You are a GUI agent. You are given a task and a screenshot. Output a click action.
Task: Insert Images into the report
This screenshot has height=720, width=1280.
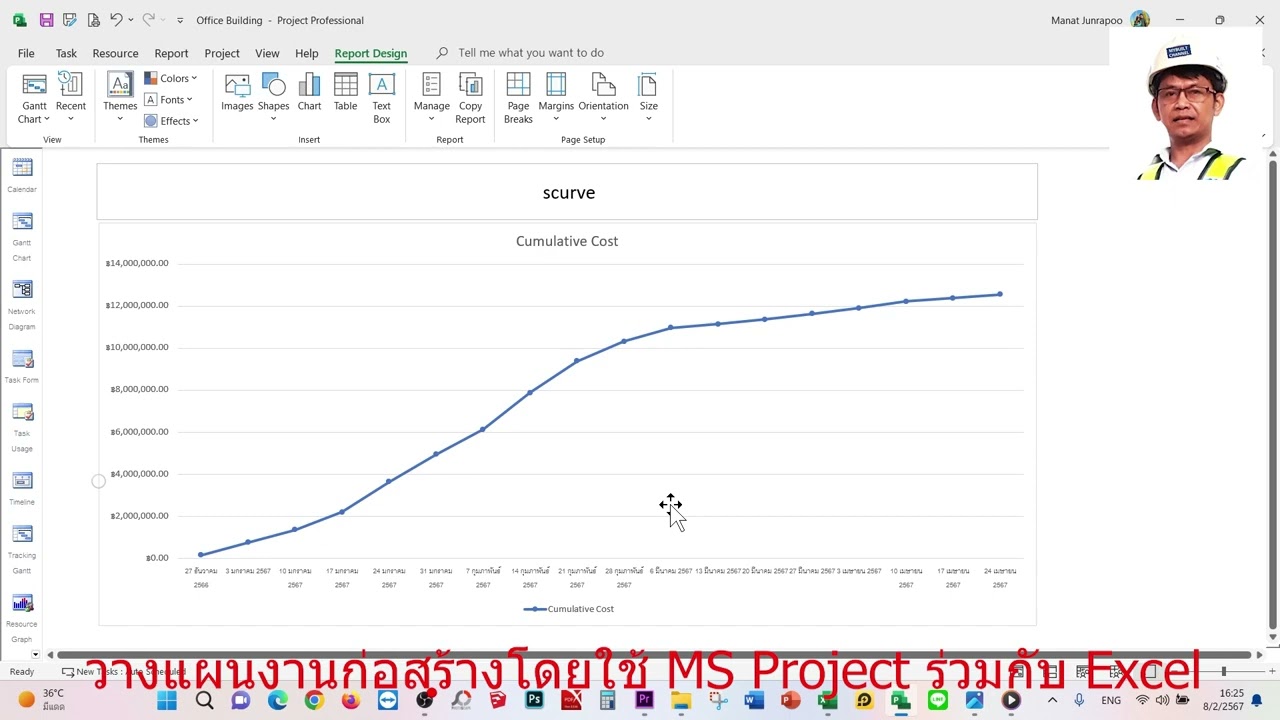click(237, 93)
